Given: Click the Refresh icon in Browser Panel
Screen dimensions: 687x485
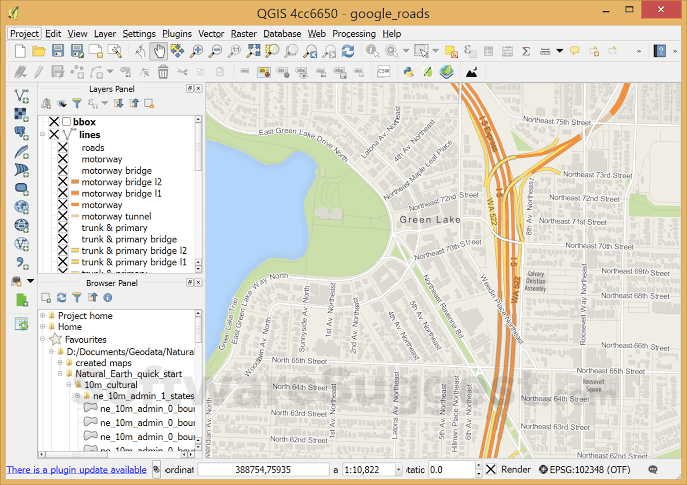Looking at the screenshot, I should point(62,297).
